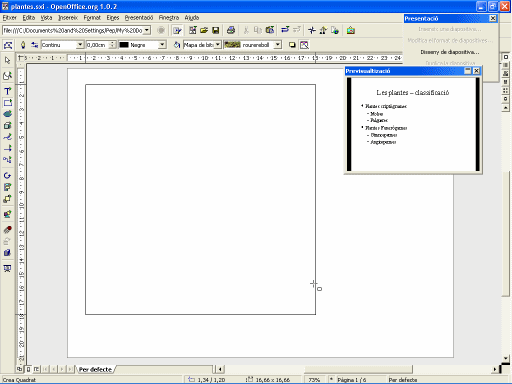Close the Presentació floating panel
512x384 pixels.
pyautogui.click(x=493, y=18)
